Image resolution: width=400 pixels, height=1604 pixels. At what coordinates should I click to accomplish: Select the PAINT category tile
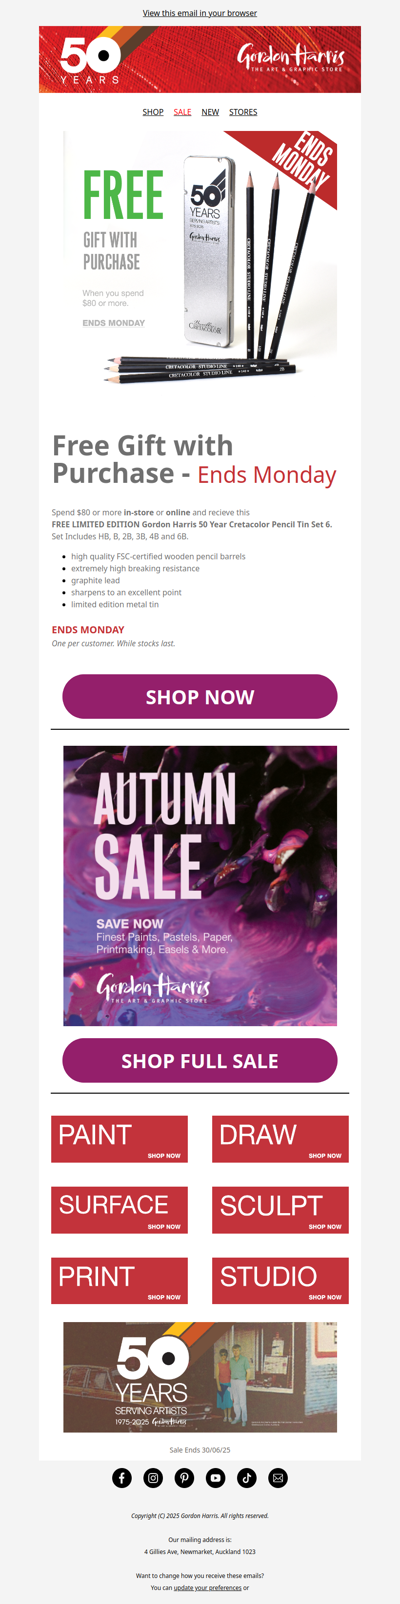120,1139
